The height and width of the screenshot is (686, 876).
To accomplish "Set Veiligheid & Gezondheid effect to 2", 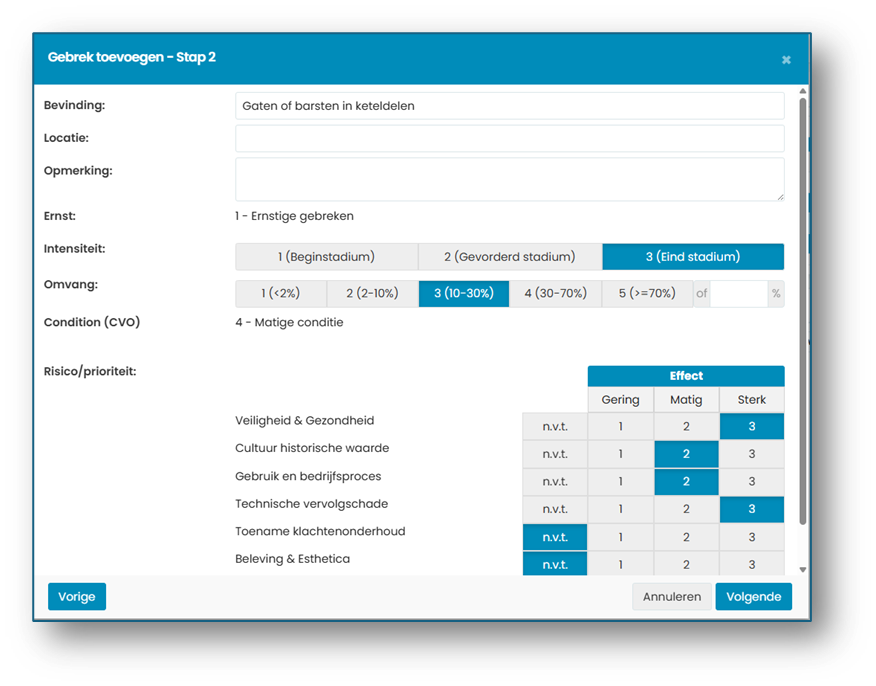I will coord(686,427).
